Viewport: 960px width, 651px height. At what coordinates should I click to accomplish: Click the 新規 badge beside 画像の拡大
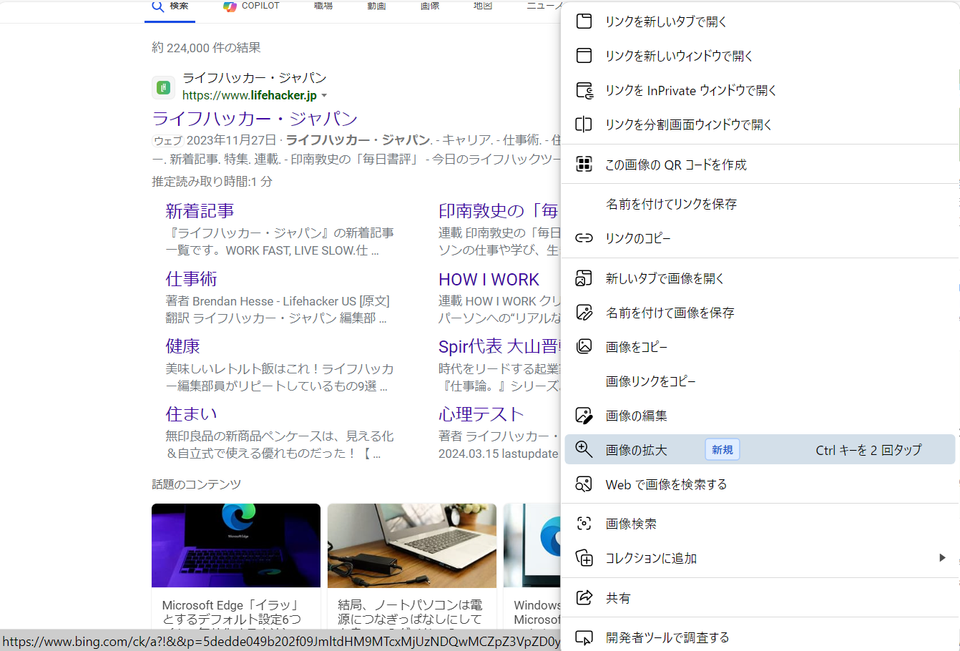722,450
